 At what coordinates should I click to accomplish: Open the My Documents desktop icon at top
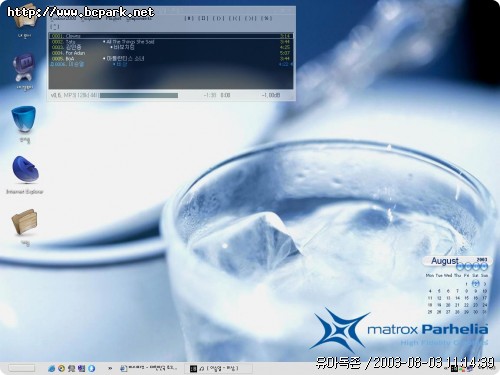tap(24, 20)
